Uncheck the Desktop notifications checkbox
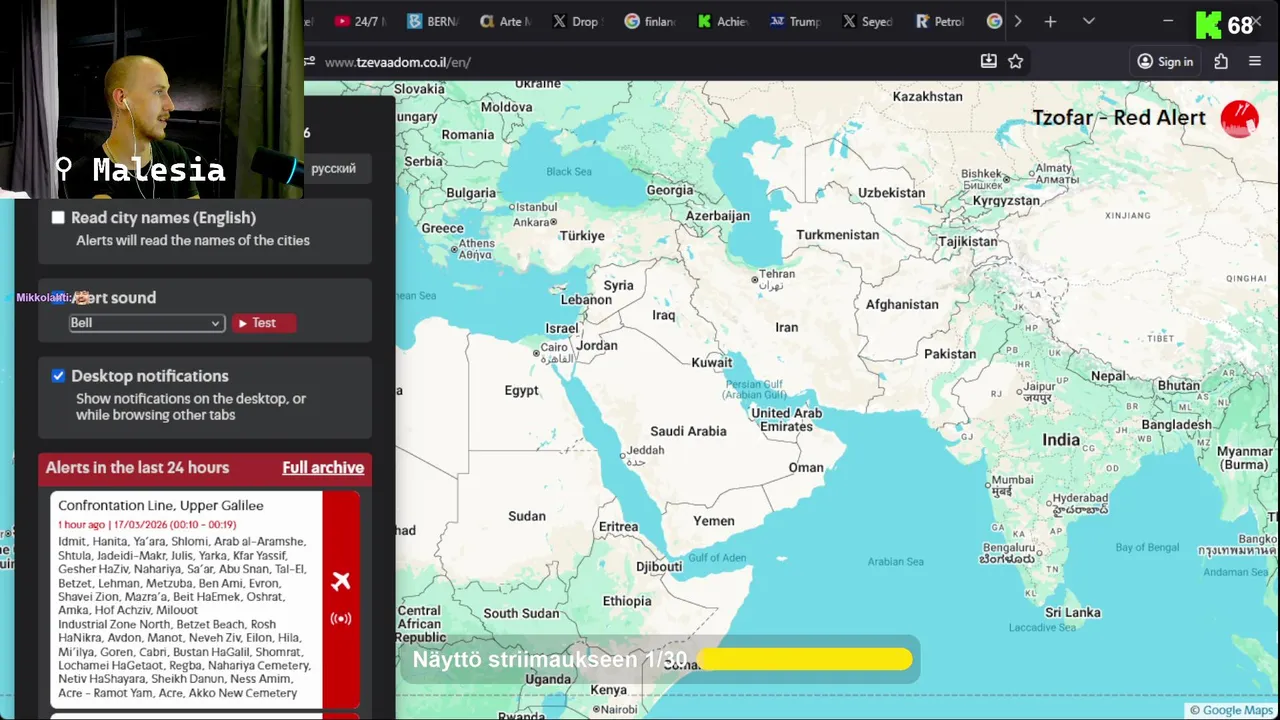 click(58, 376)
